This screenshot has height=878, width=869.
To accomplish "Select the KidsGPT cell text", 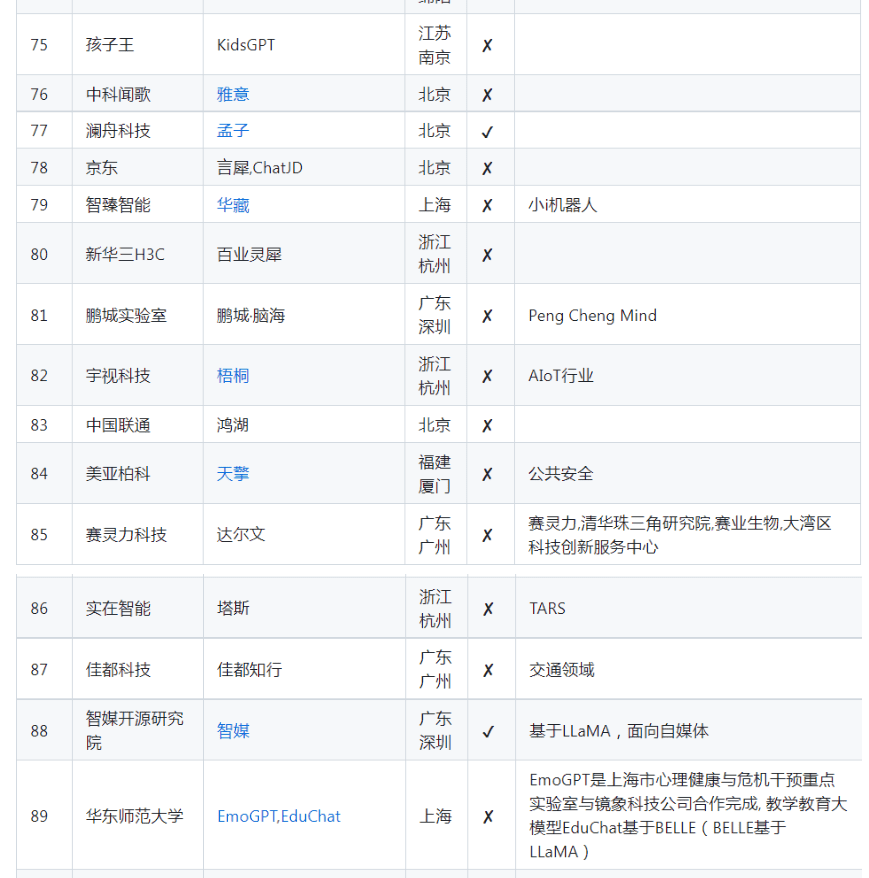I will click(x=246, y=45).
